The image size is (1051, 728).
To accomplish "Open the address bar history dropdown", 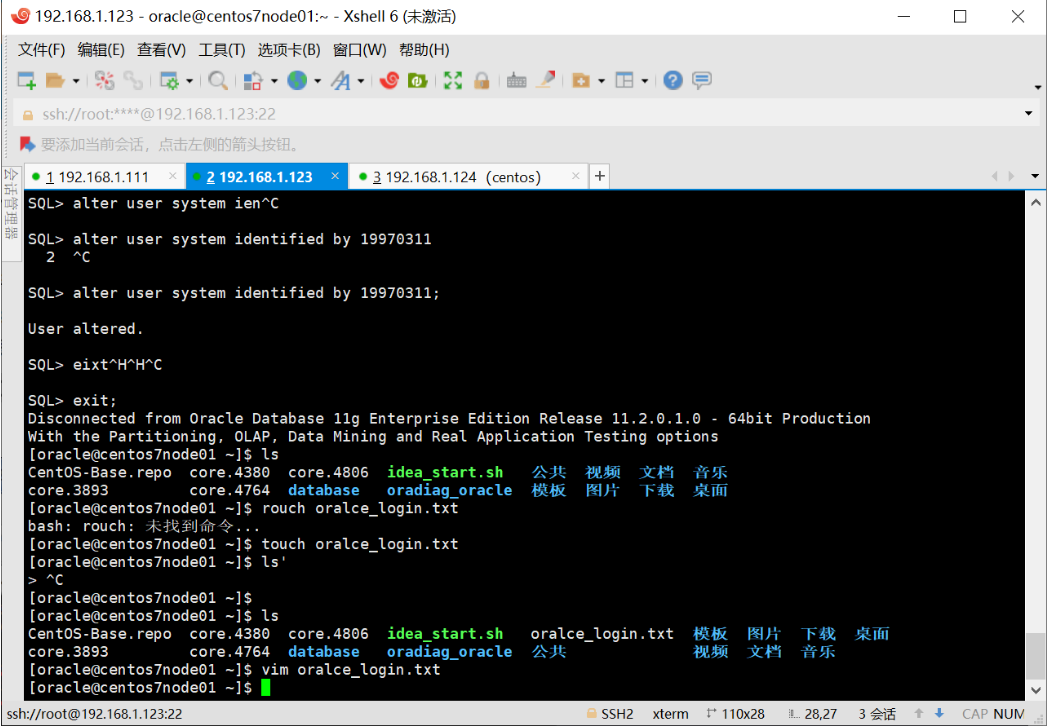I will point(1030,113).
